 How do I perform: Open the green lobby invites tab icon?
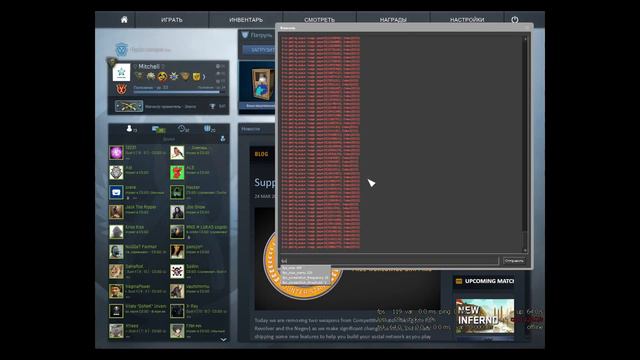158,129
